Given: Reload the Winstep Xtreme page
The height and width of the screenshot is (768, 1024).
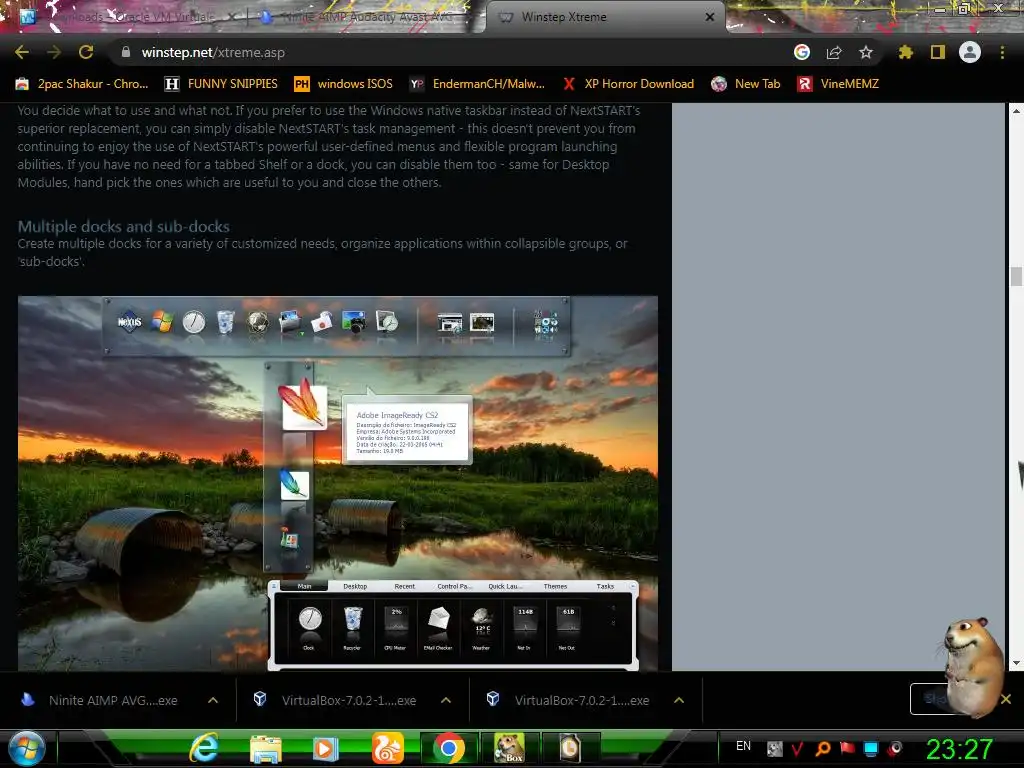Looking at the screenshot, I should coord(86,52).
